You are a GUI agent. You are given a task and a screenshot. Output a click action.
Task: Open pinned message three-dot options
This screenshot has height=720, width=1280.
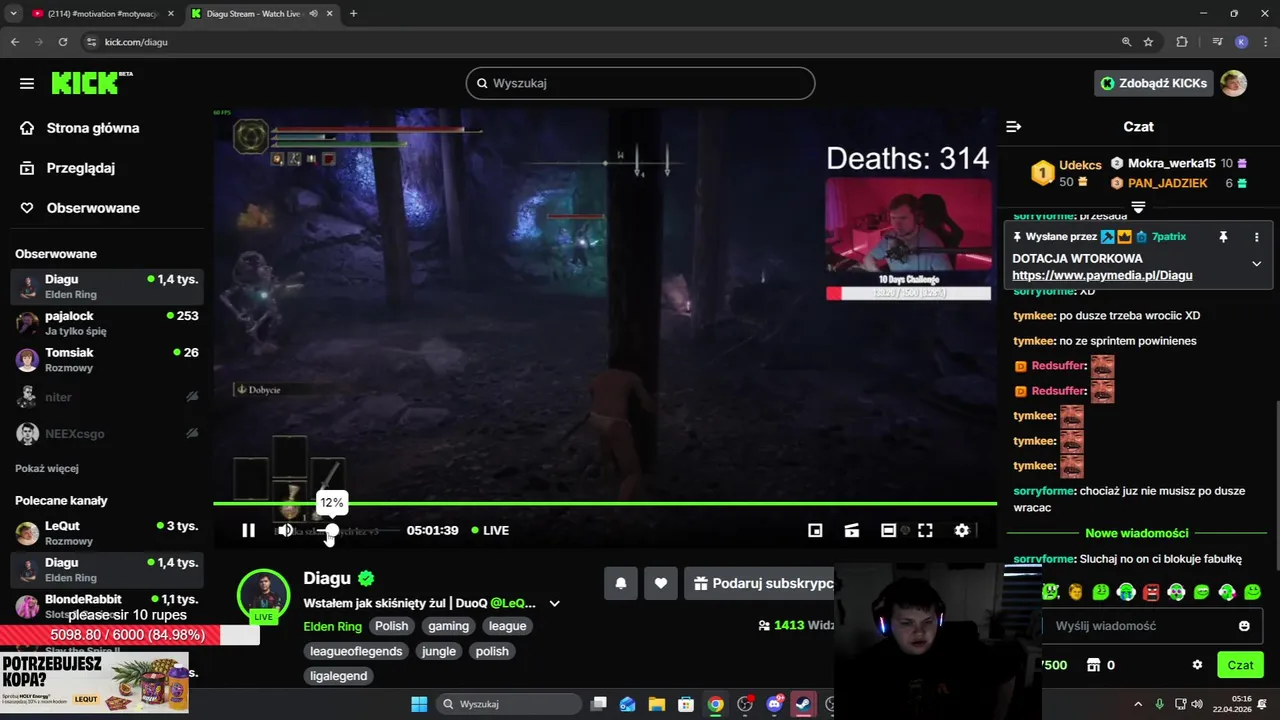(1257, 237)
